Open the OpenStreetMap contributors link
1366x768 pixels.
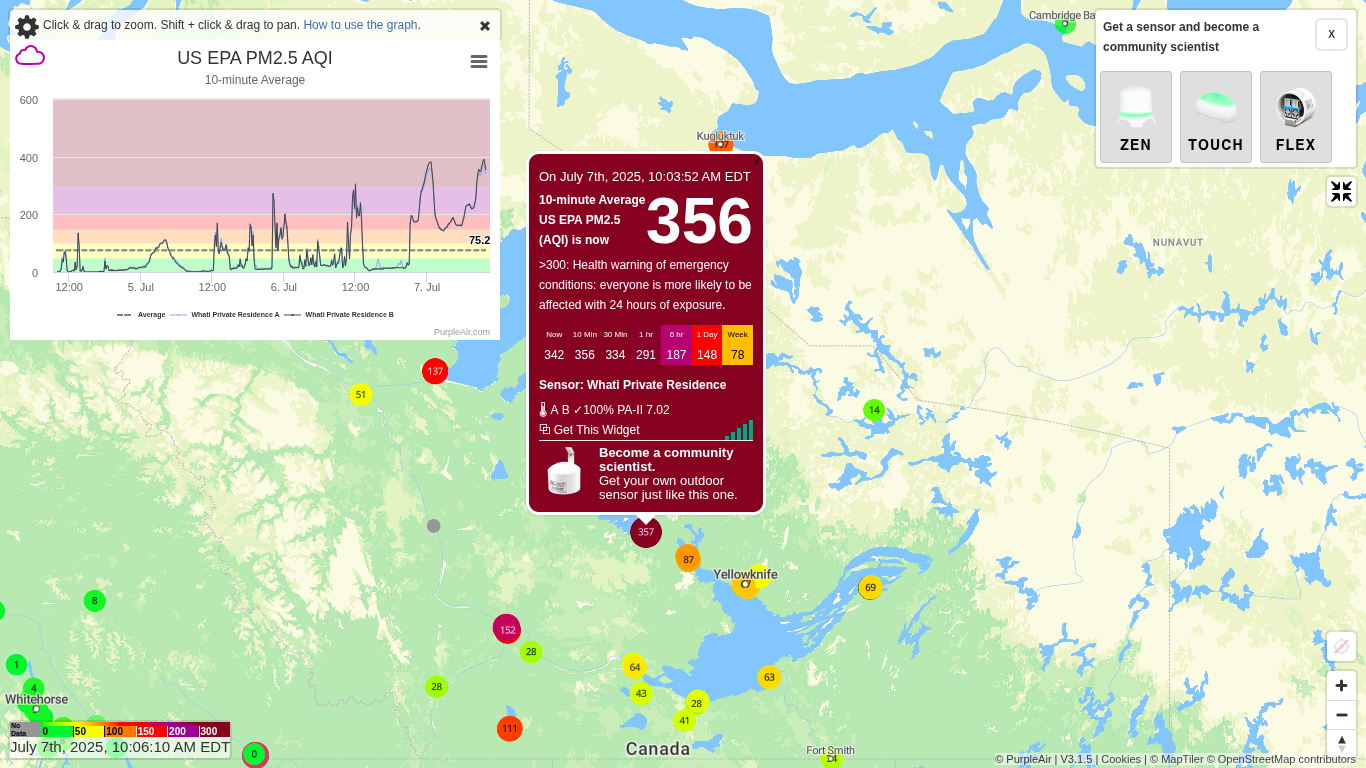[x=1281, y=759]
